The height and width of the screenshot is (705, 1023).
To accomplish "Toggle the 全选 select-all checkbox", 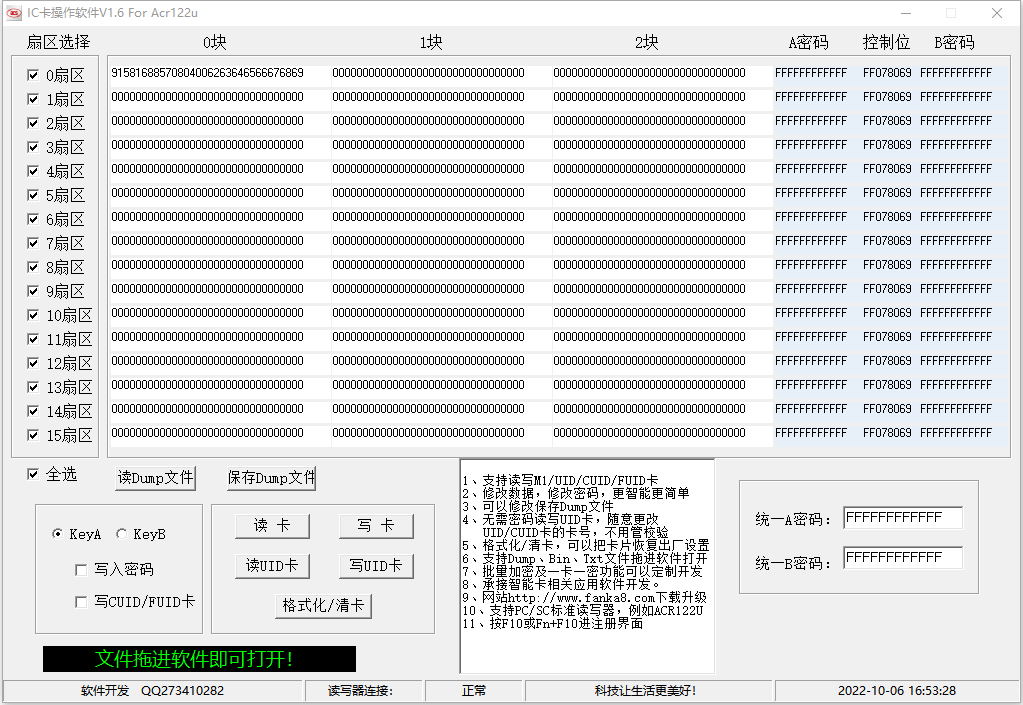I will tap(33, 474).
